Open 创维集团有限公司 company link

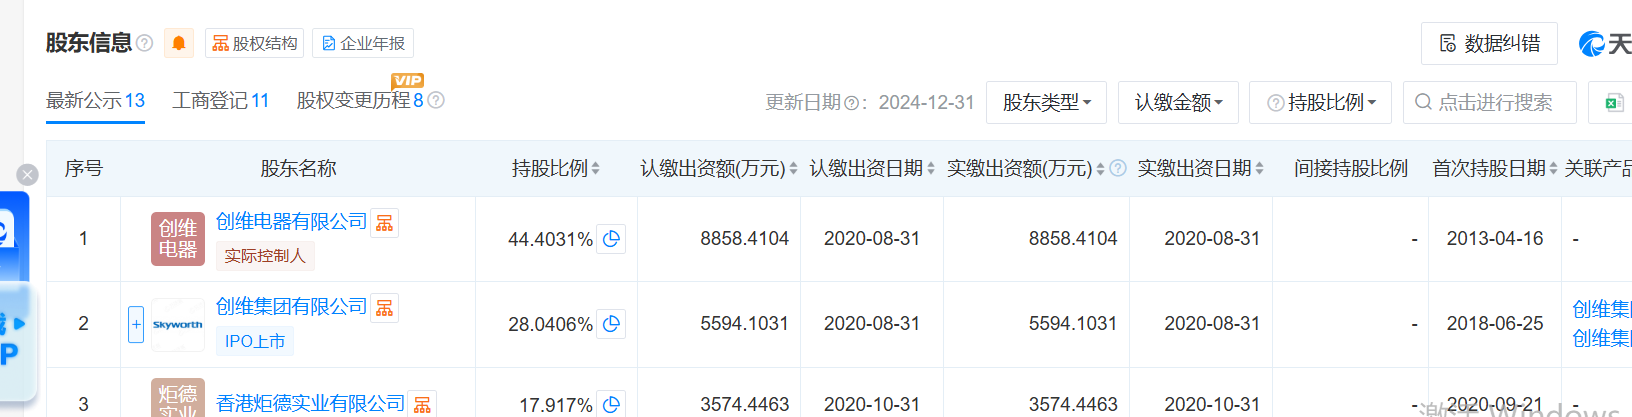[x=292, y=307]
